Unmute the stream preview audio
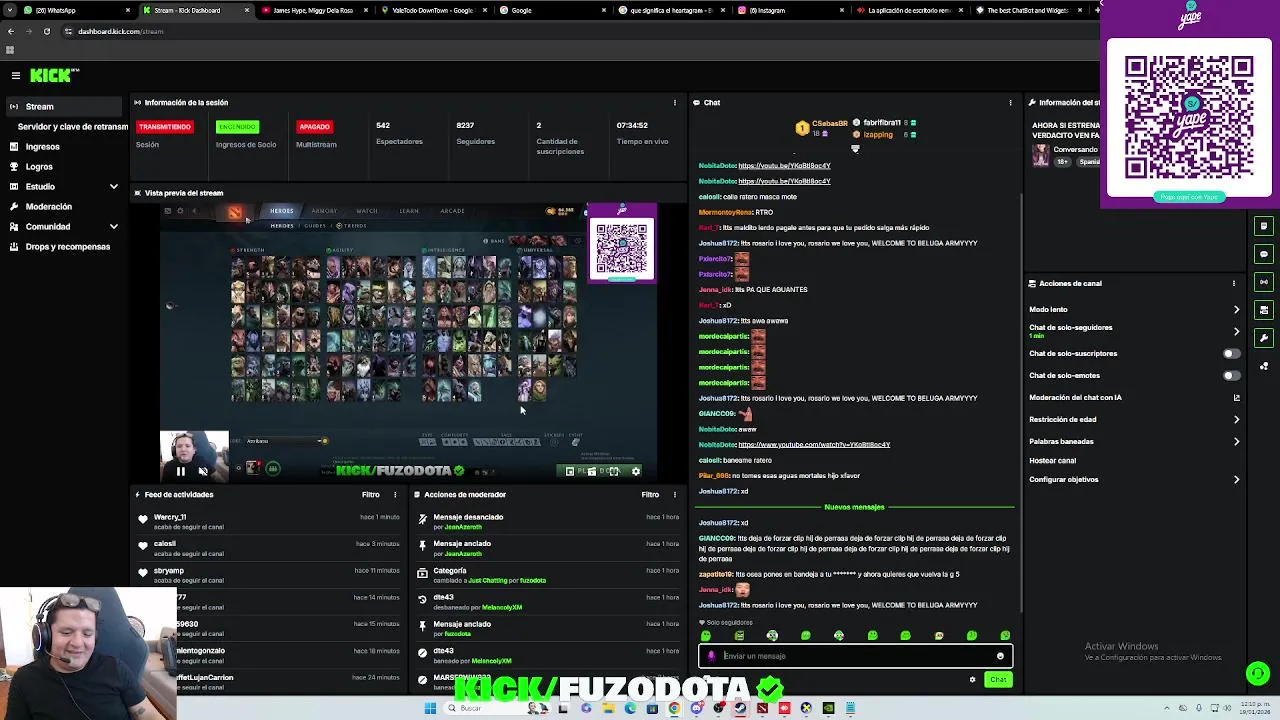This screenshot has height=720, width=1280. pyautogui.click(x=203, y=471)
